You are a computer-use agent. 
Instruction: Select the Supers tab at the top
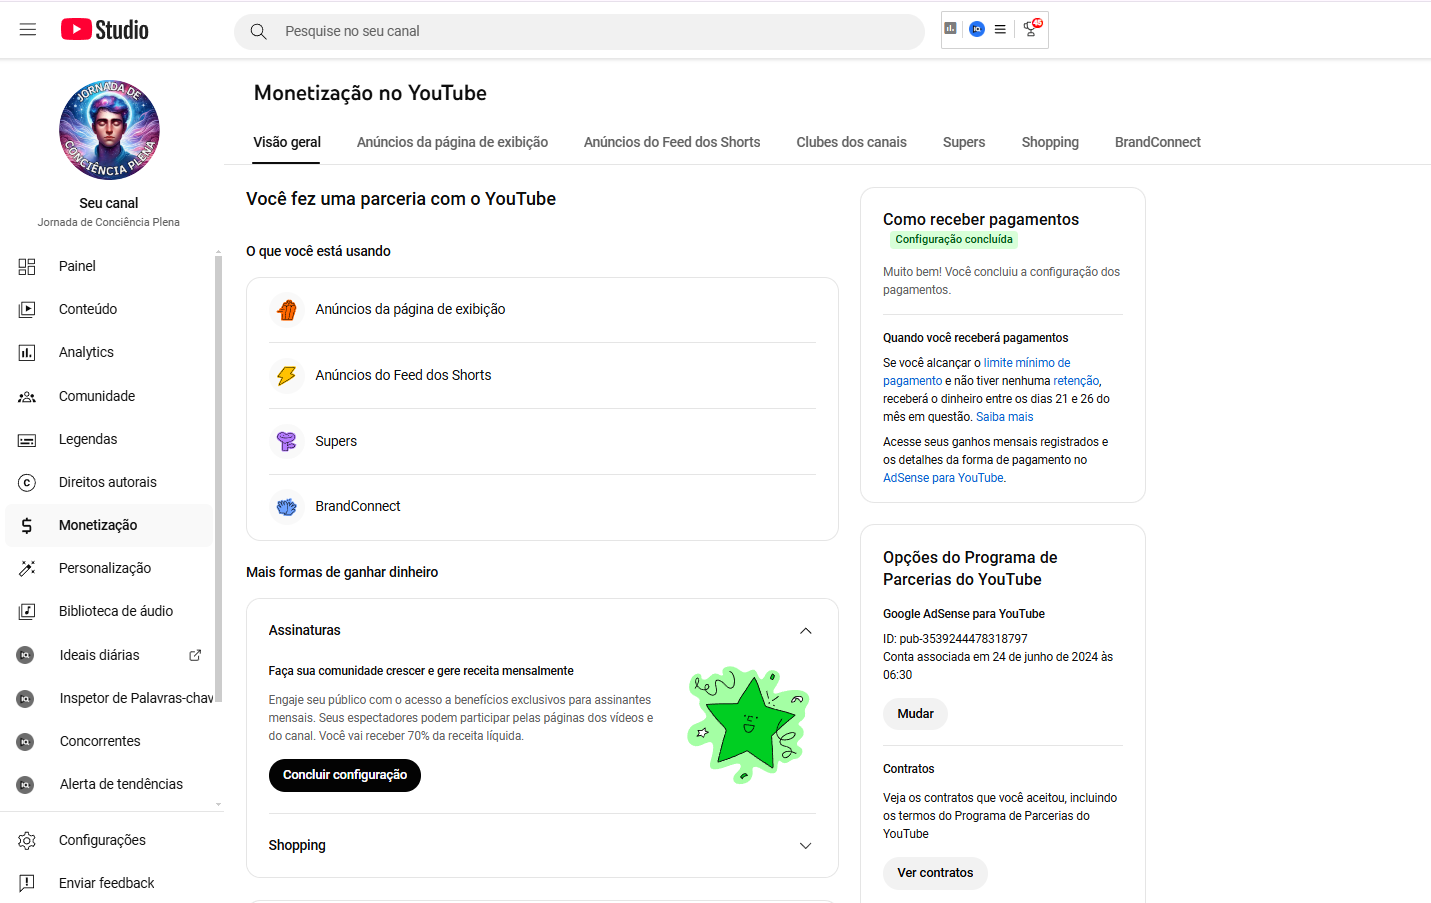point(964,142)
